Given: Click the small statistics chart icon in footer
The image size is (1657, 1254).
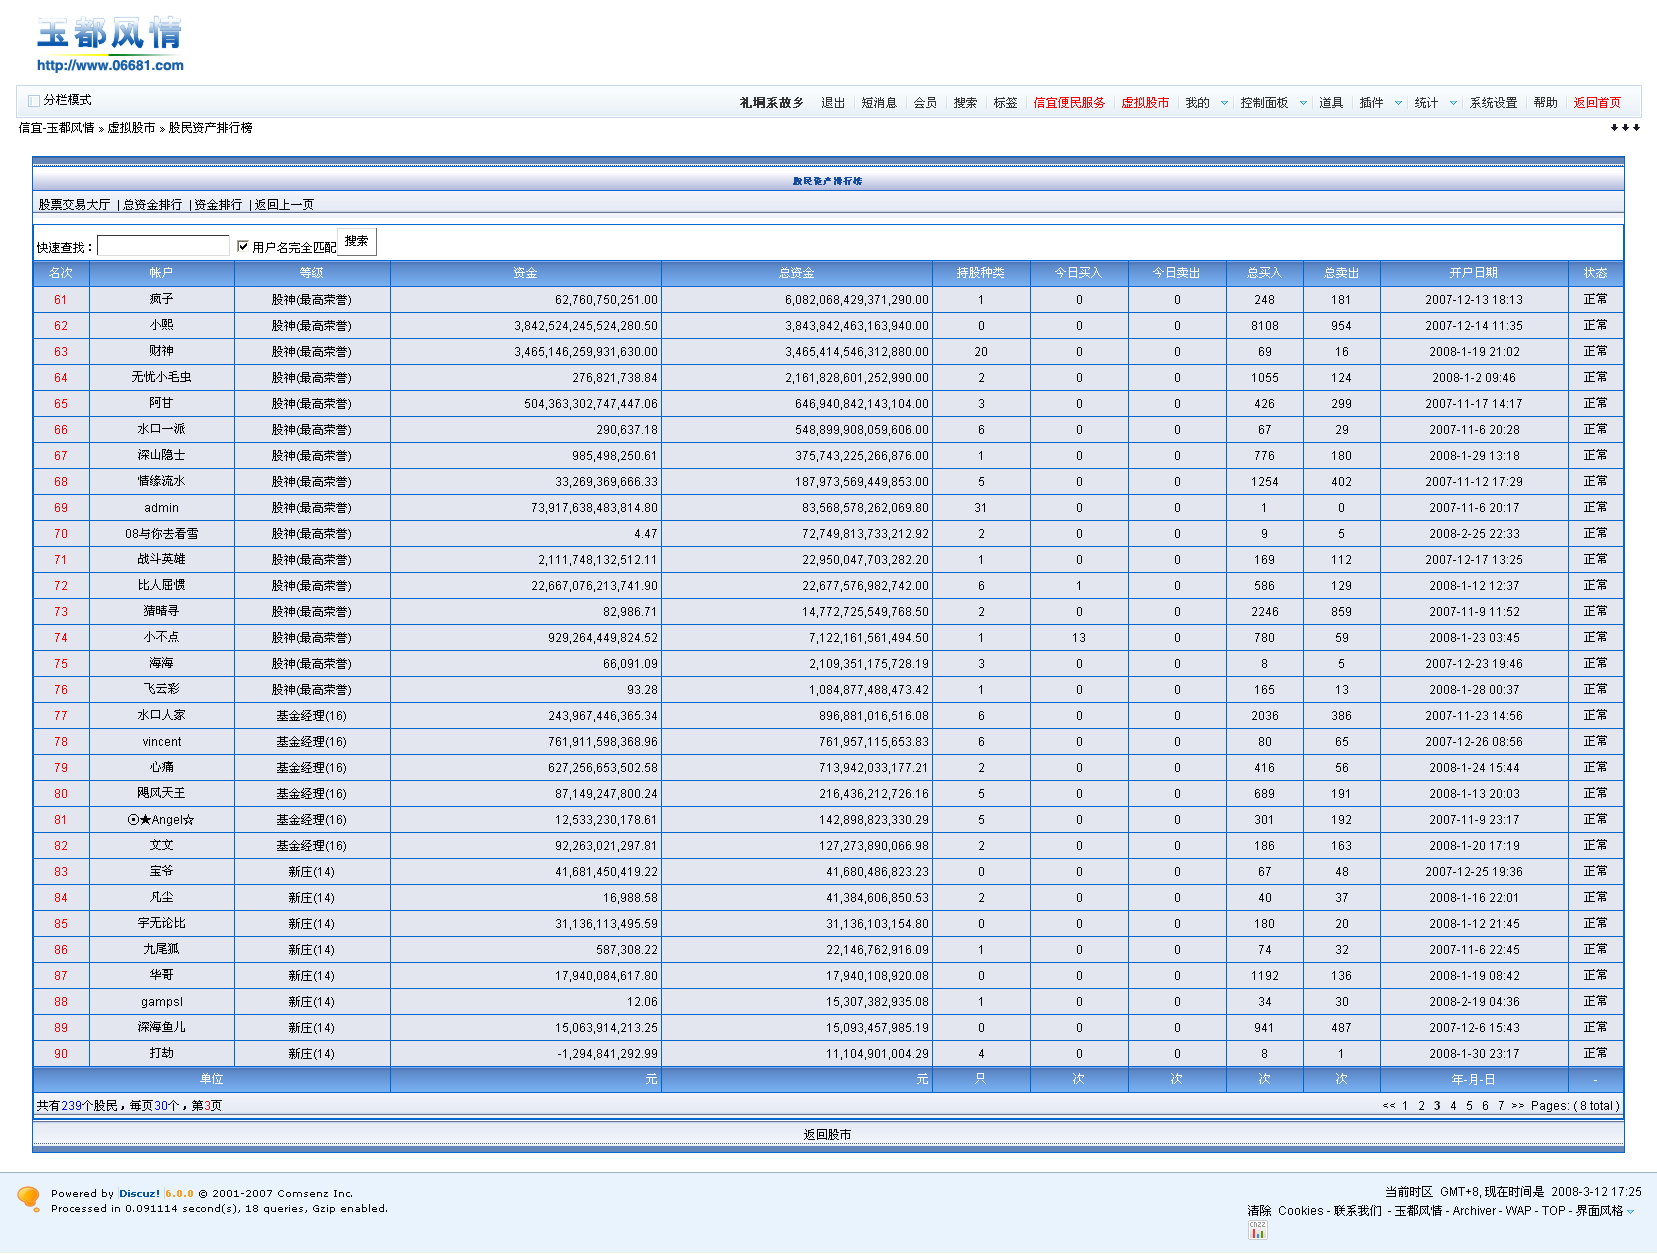Looking at the screenshot, I should click(1257, 1230).
